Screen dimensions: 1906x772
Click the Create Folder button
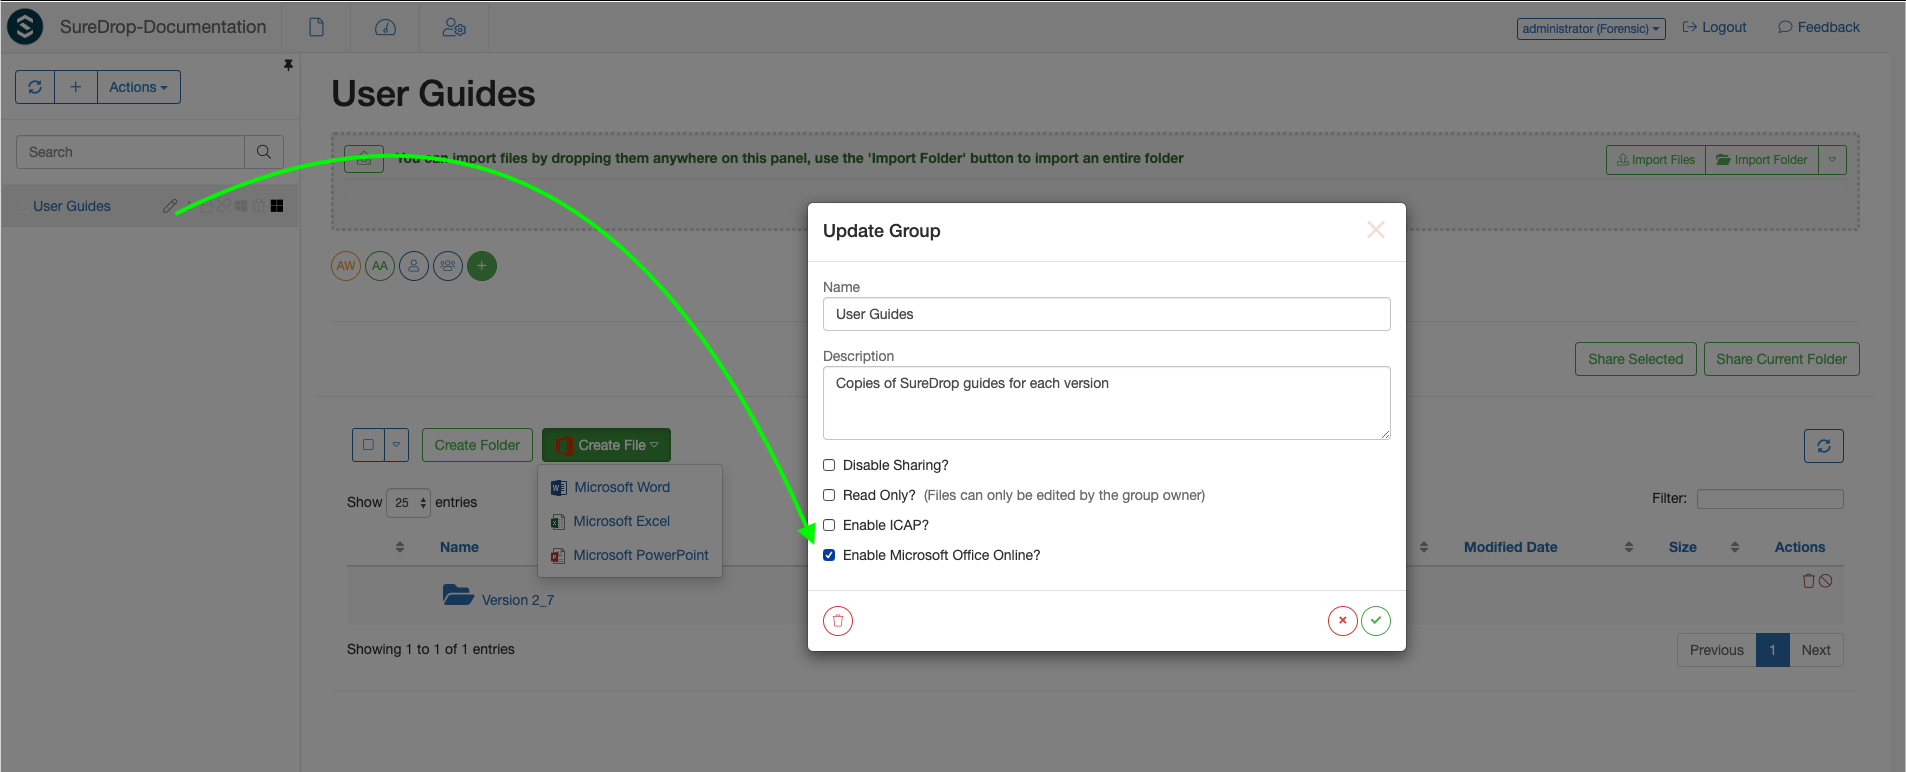coord(477,445)
